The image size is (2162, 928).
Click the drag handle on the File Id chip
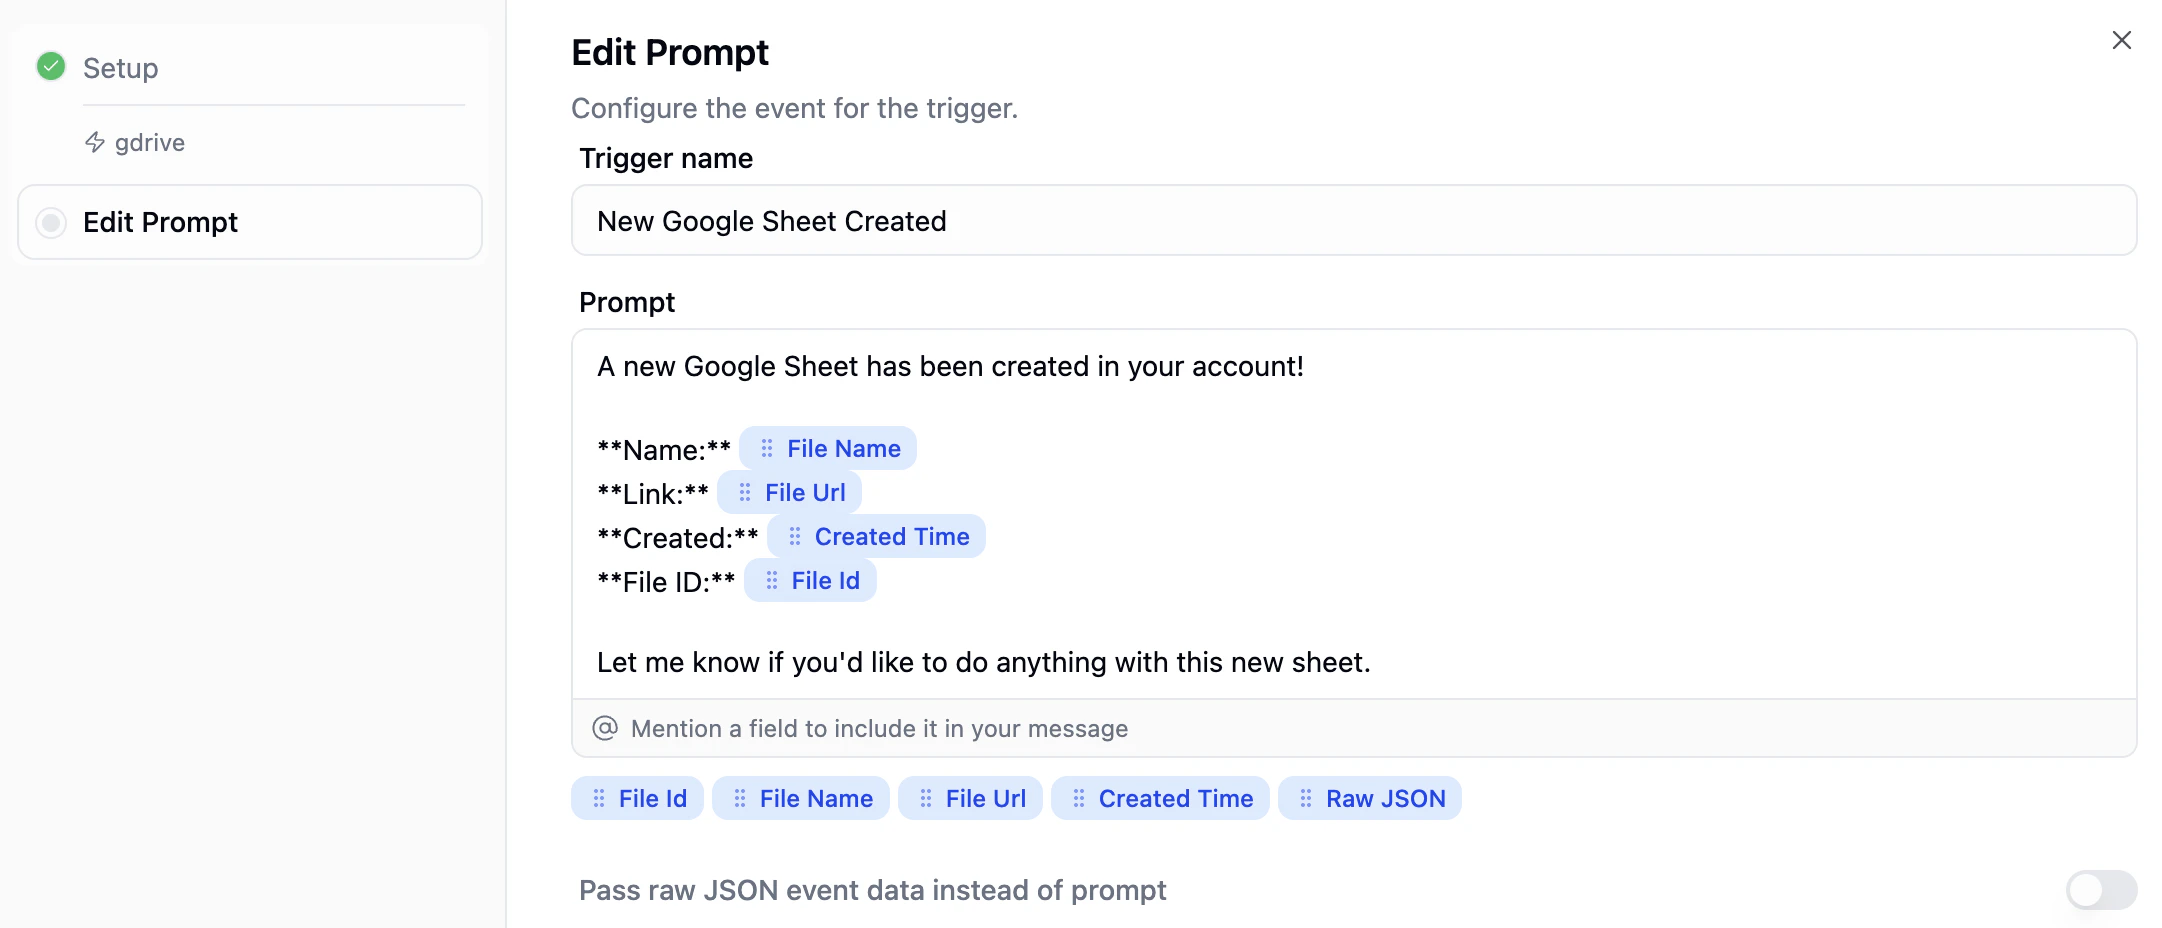click(598, 798)
